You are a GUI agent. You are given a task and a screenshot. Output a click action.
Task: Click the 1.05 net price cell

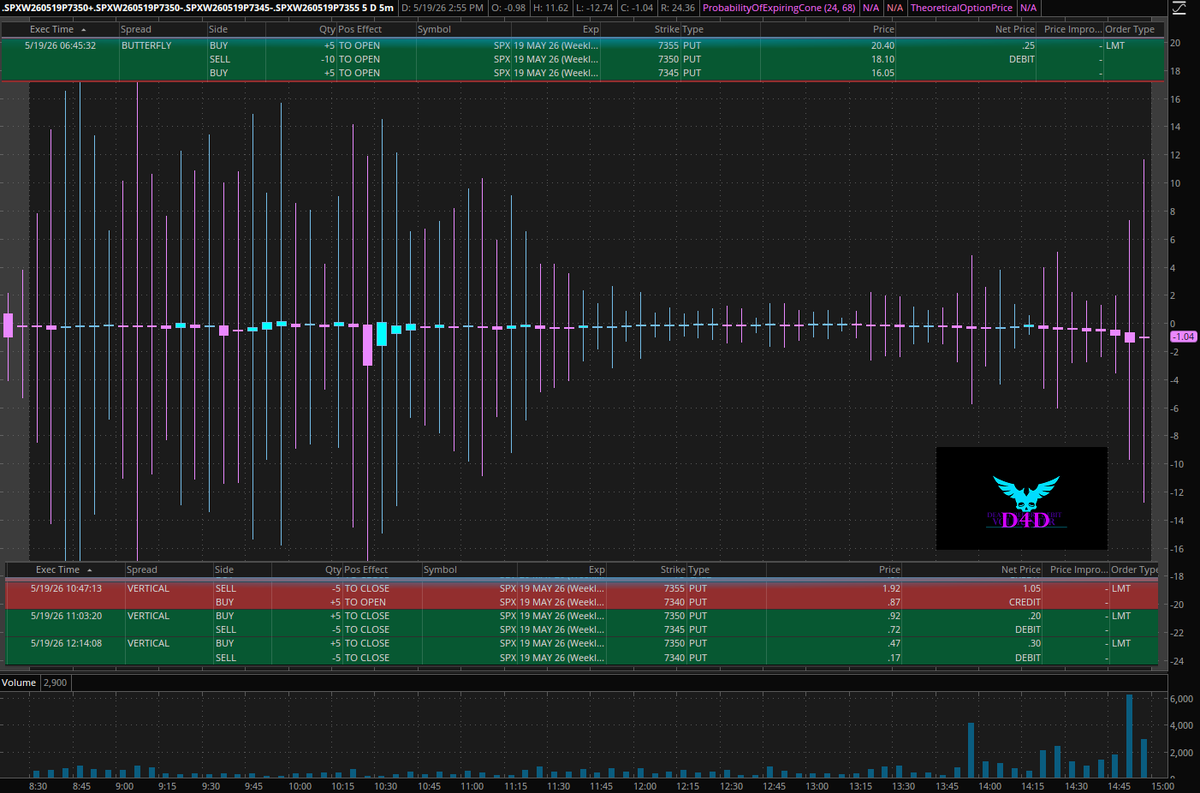pyautogui.click(x=1031, y=588)
